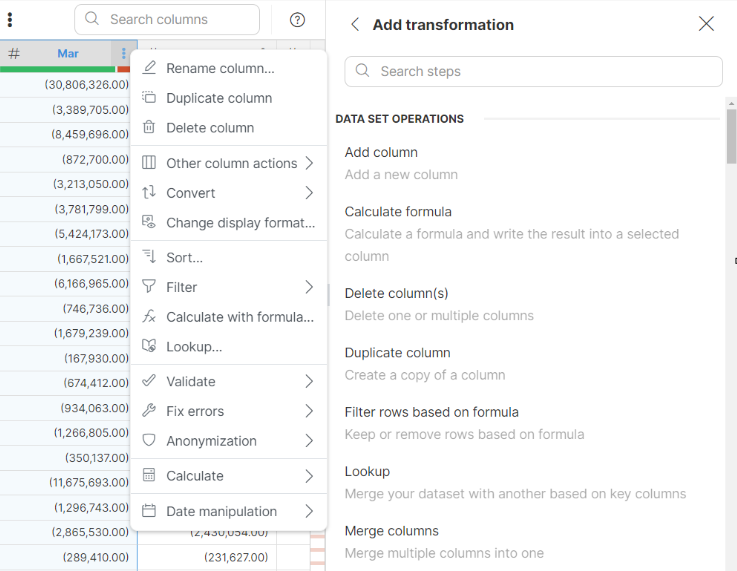Click the funnel Filter icon
The image size is (737, 571).
click(x=149, y=286)
